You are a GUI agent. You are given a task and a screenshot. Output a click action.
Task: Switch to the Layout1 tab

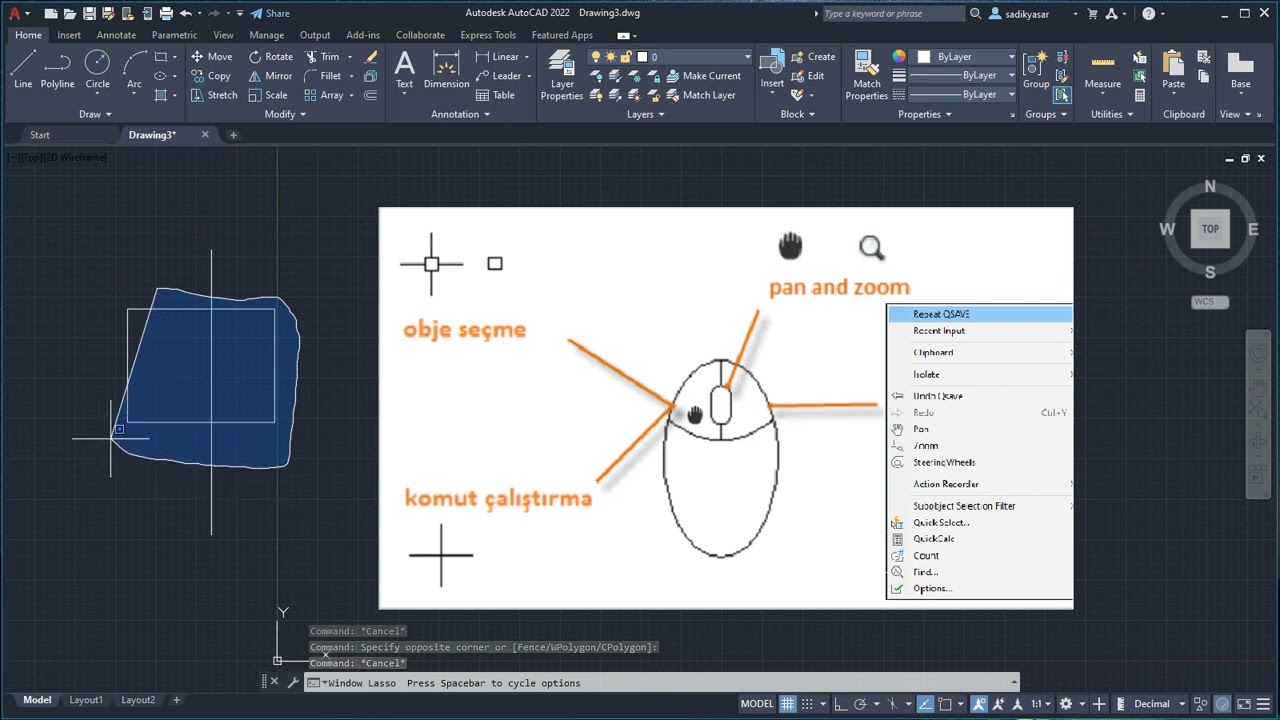tap(86, 700)
